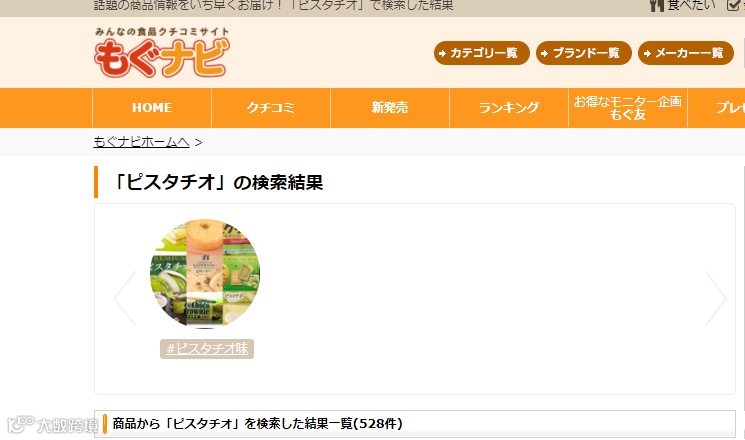This screenshot has width=745, height=440.
Task: Open the pistachio products circular thumbnail
Action: [x=205, y=274]
